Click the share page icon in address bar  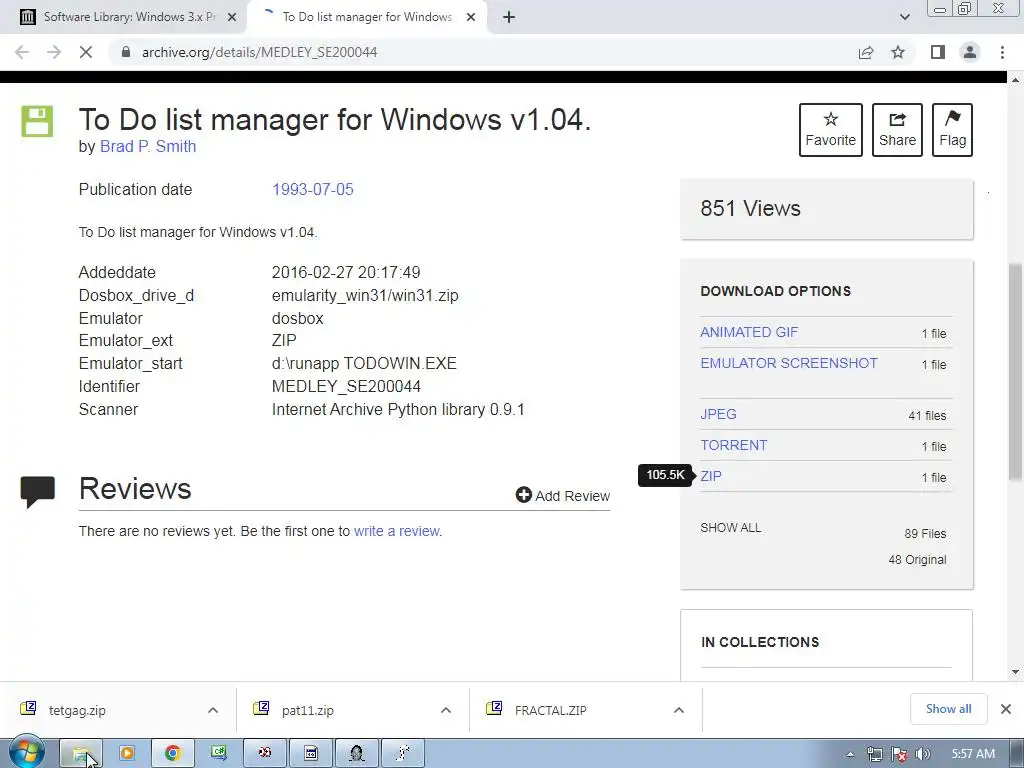pos(866,52)
